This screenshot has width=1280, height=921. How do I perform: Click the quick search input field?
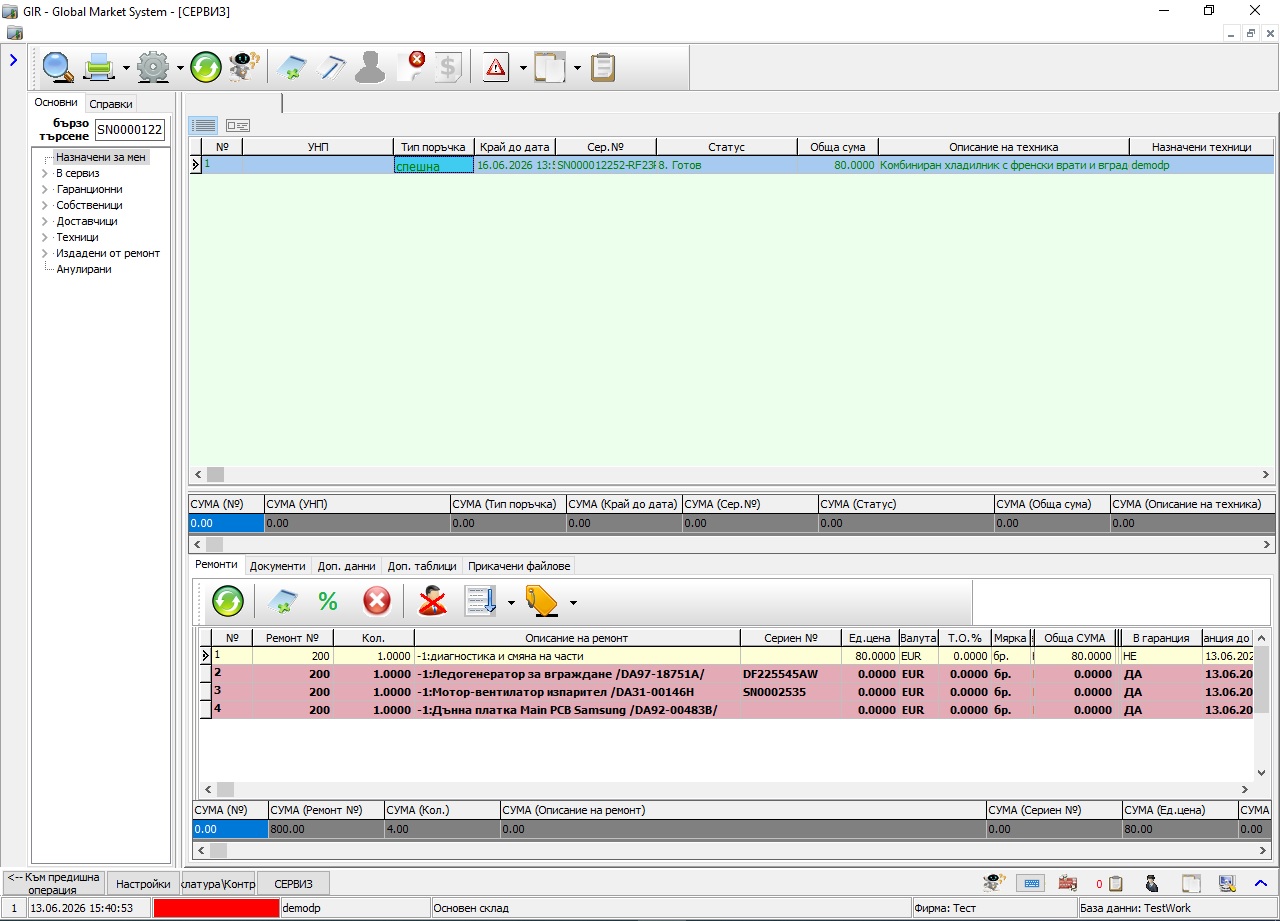click(130, 130)
